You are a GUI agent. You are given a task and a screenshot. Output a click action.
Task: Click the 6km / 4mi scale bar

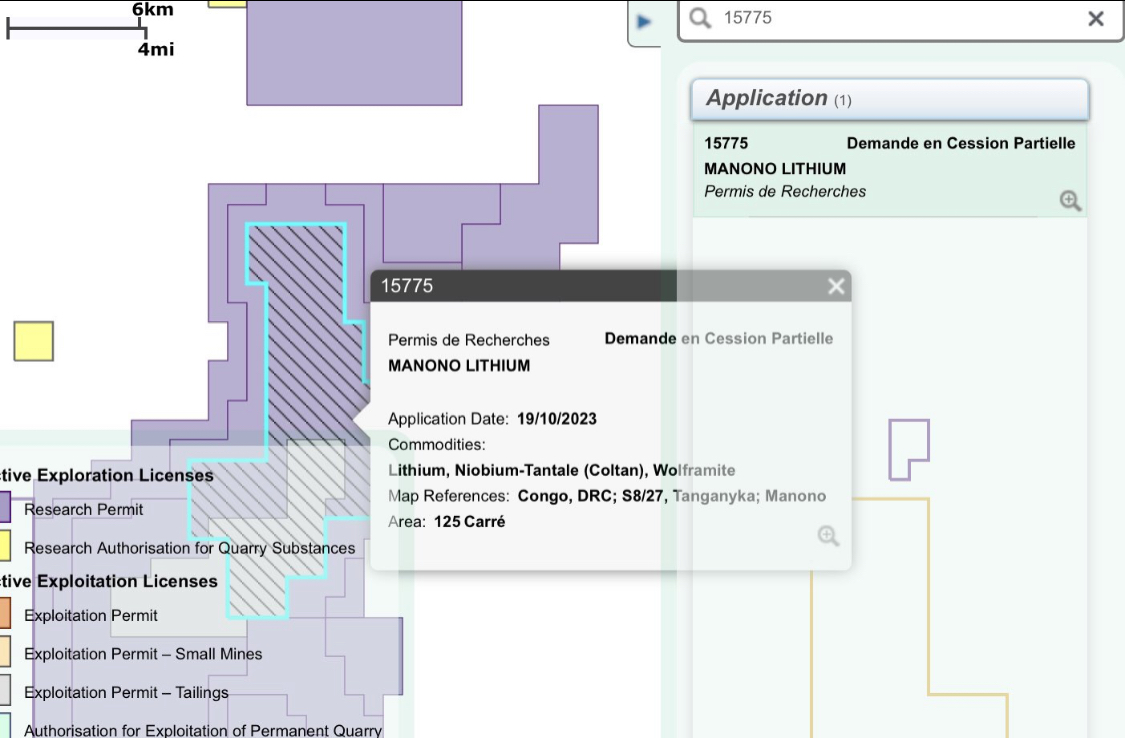pyautogui.click(x=90, y=29)
